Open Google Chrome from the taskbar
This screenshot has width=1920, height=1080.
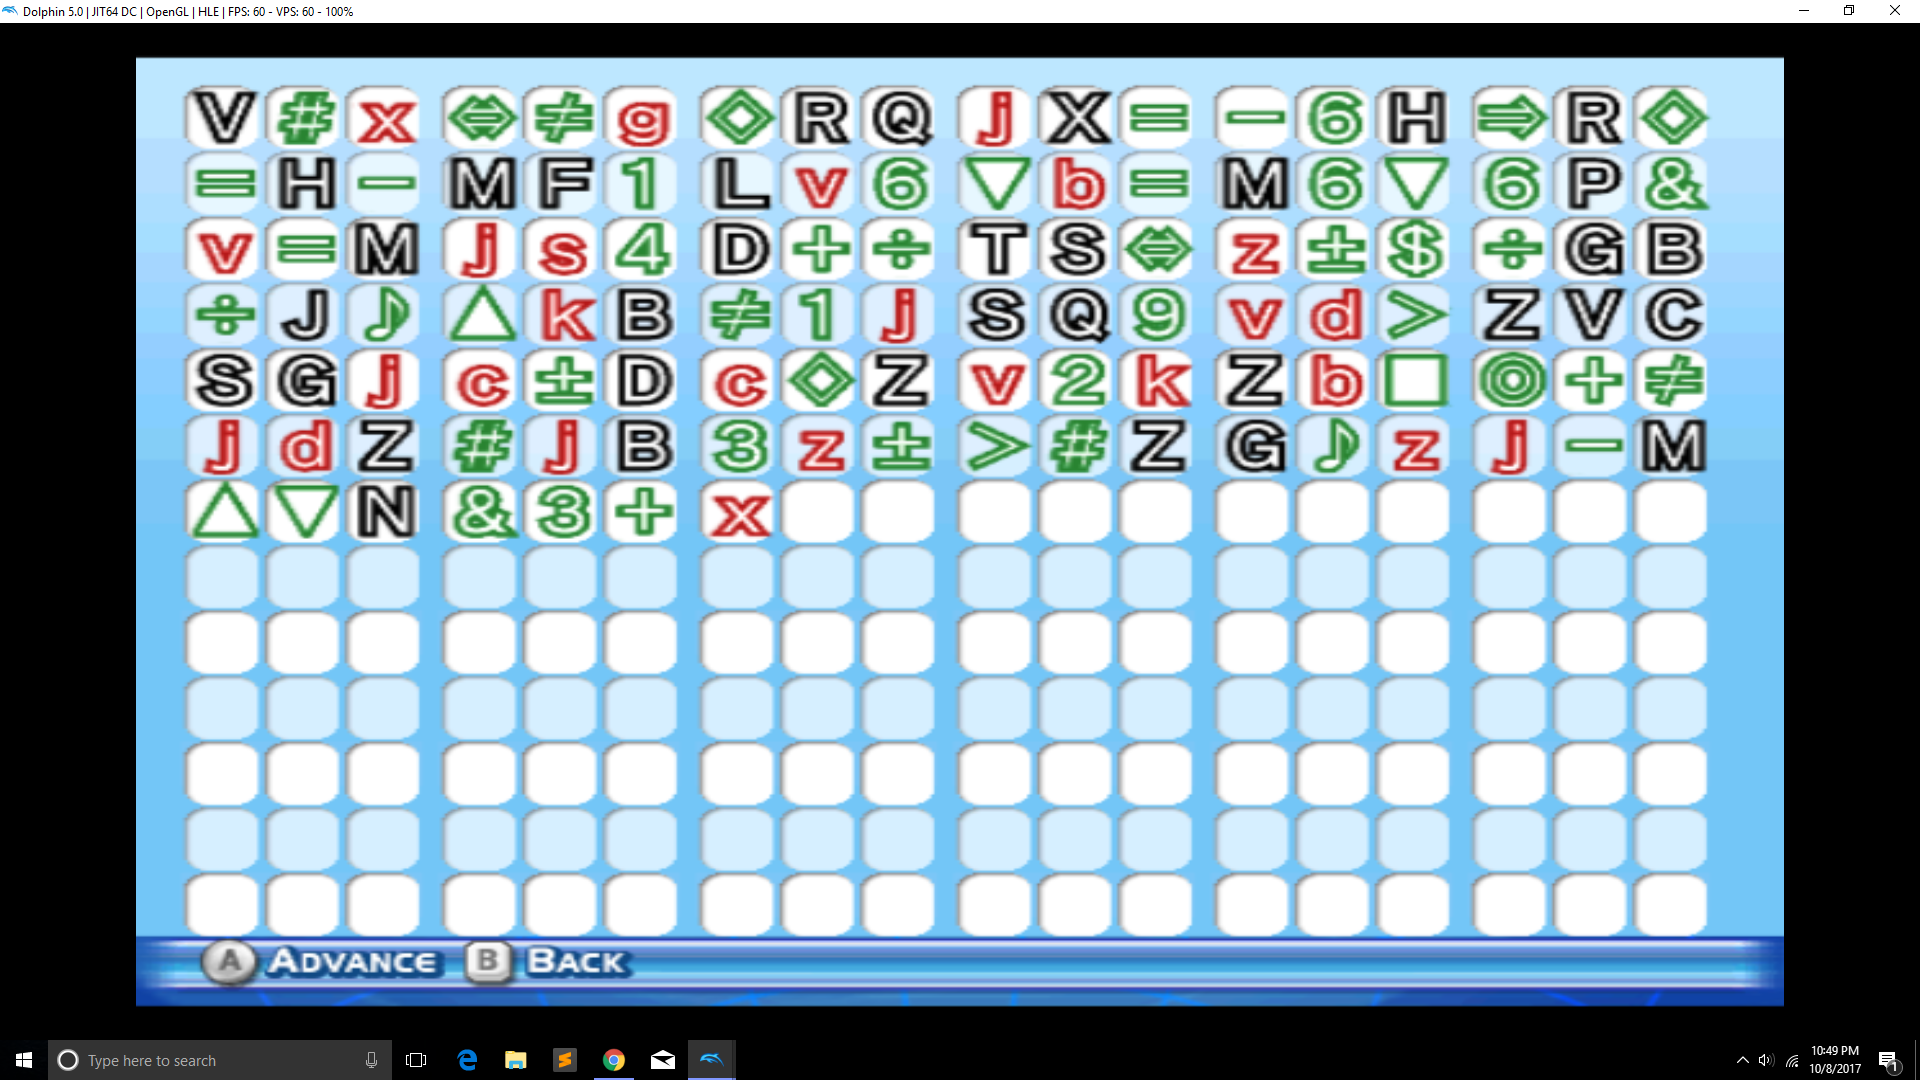click(x=614, y=1060)
